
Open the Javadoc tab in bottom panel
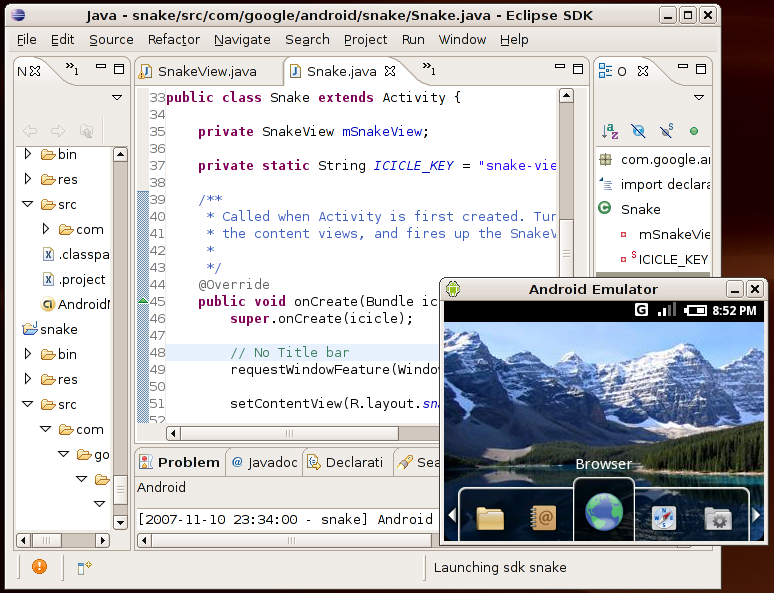(x=264, y=462)
